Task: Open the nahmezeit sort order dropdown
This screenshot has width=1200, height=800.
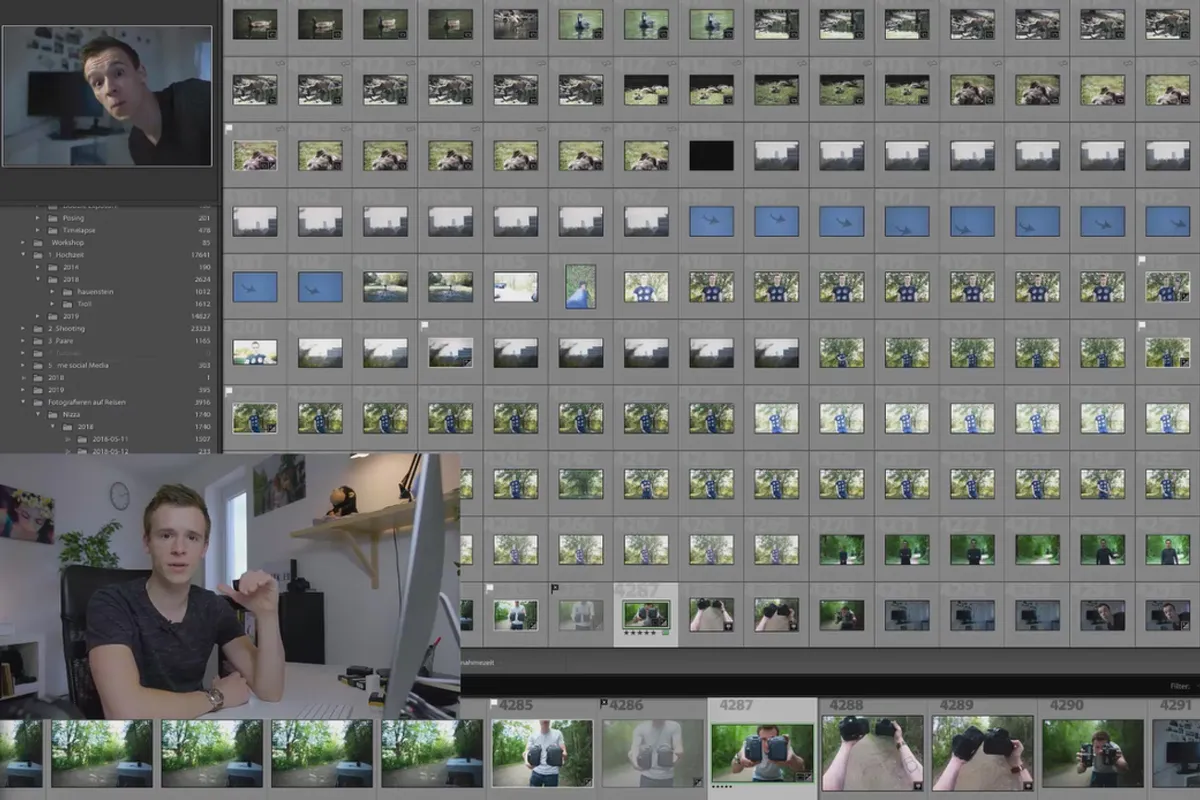Action: tap(476, 662)
